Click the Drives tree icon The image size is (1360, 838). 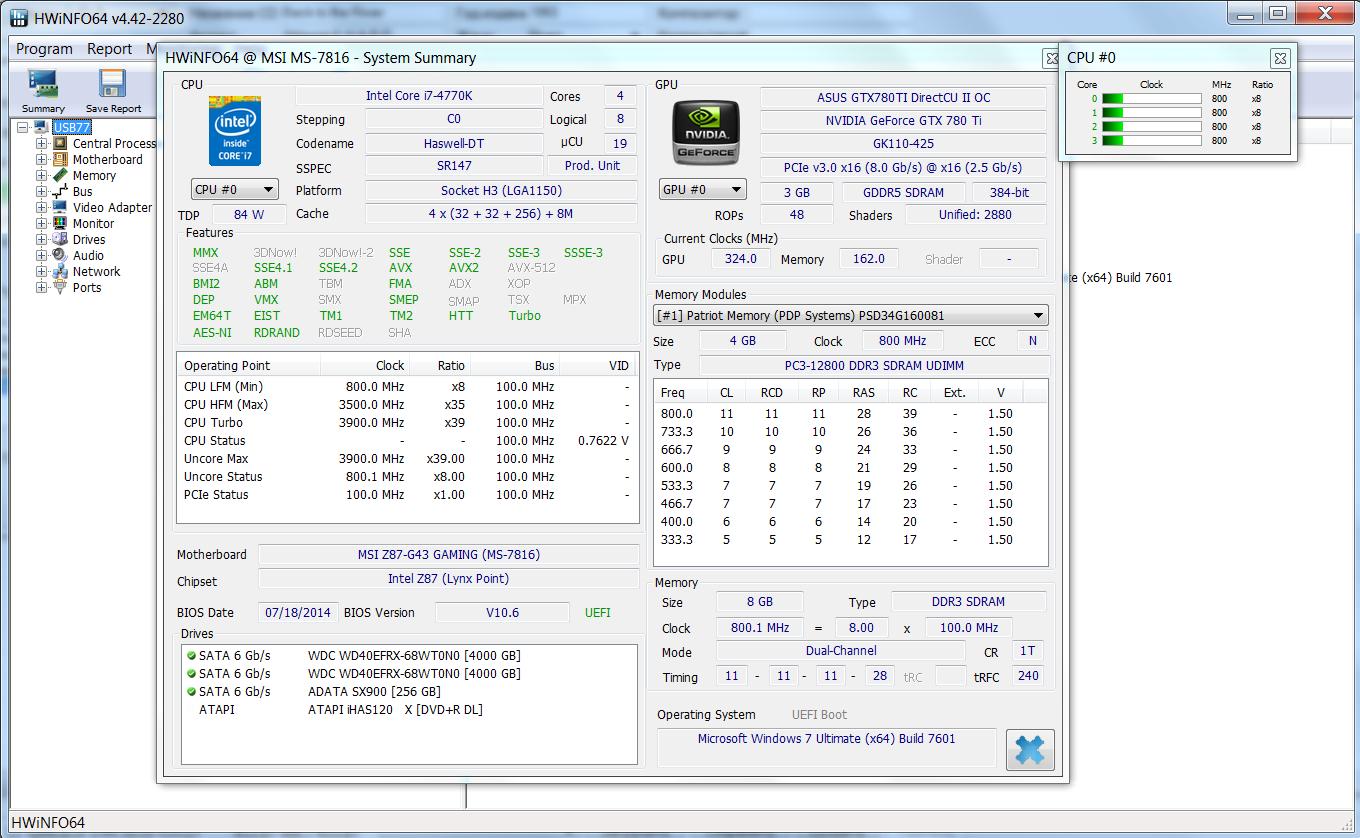[x=60, y=239]
